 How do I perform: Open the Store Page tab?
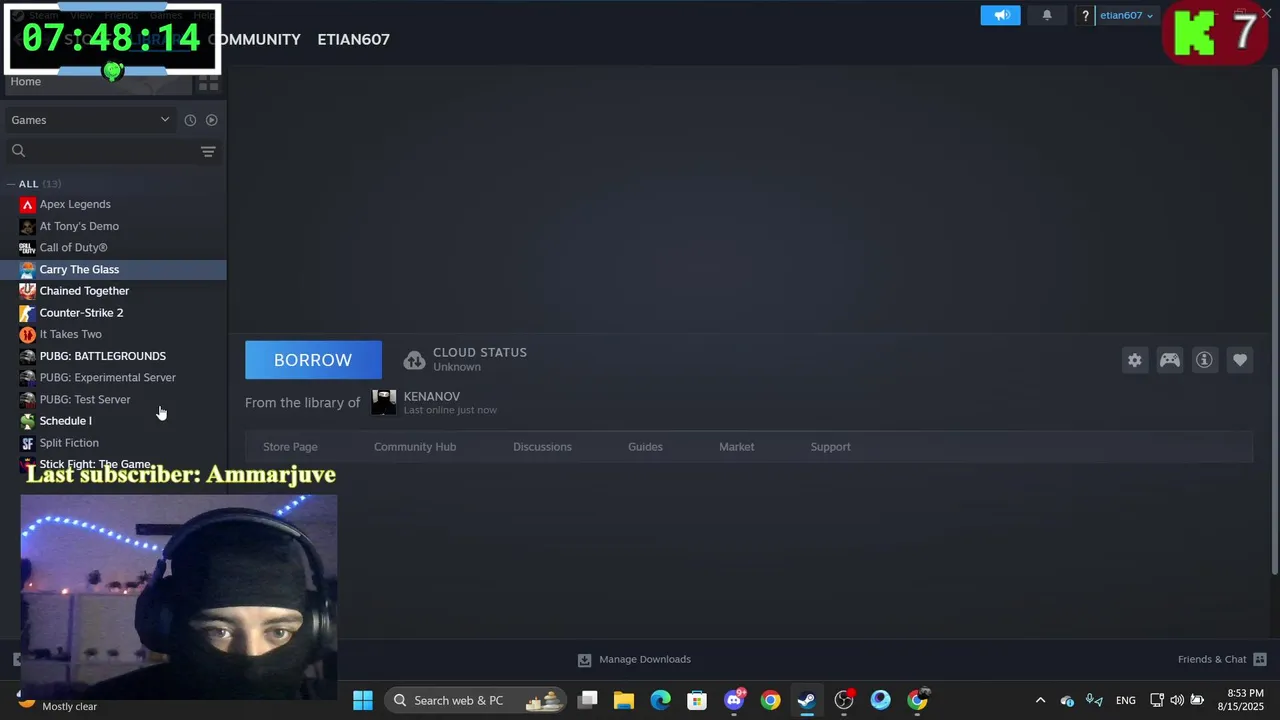[290, 447]
